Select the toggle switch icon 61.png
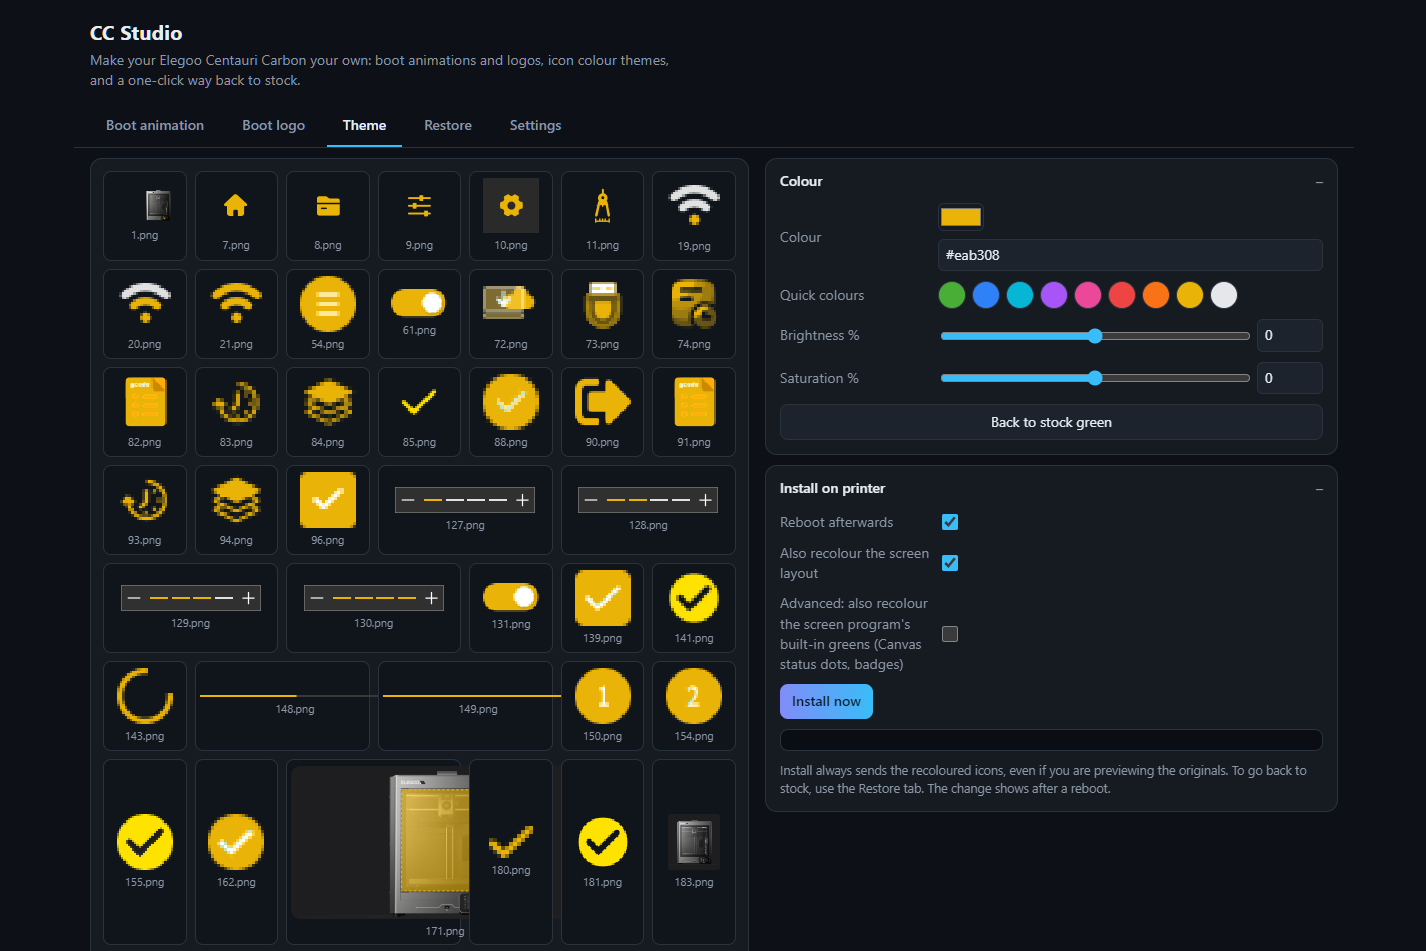 (x=419, y=314)
